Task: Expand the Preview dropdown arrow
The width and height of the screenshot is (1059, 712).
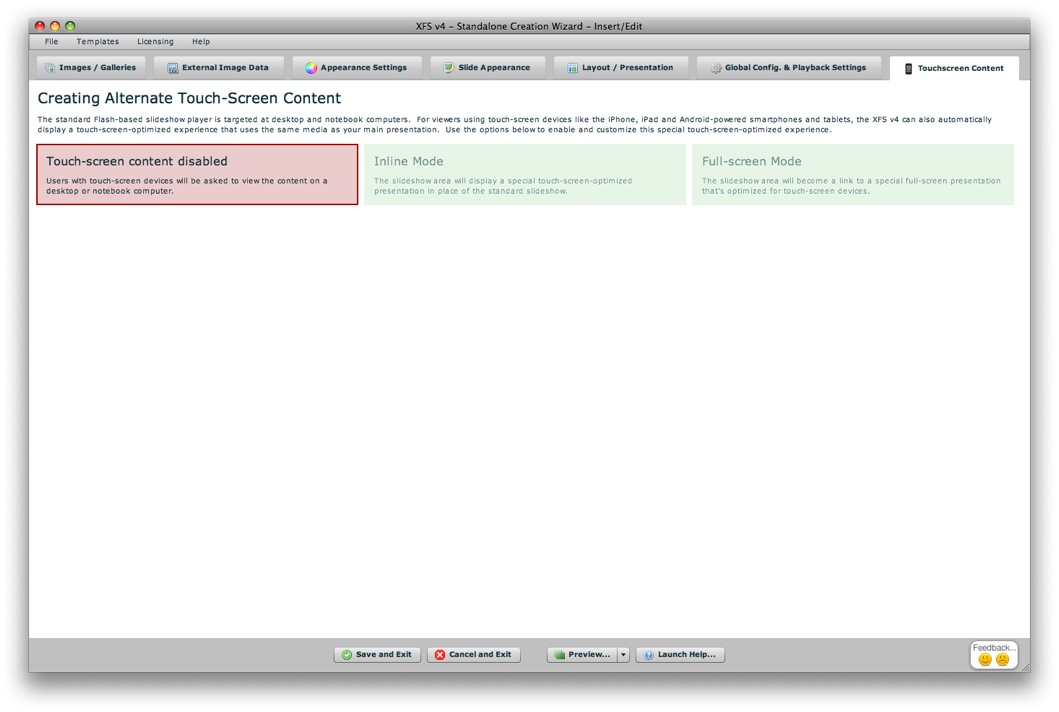Action: click(623, 655)
